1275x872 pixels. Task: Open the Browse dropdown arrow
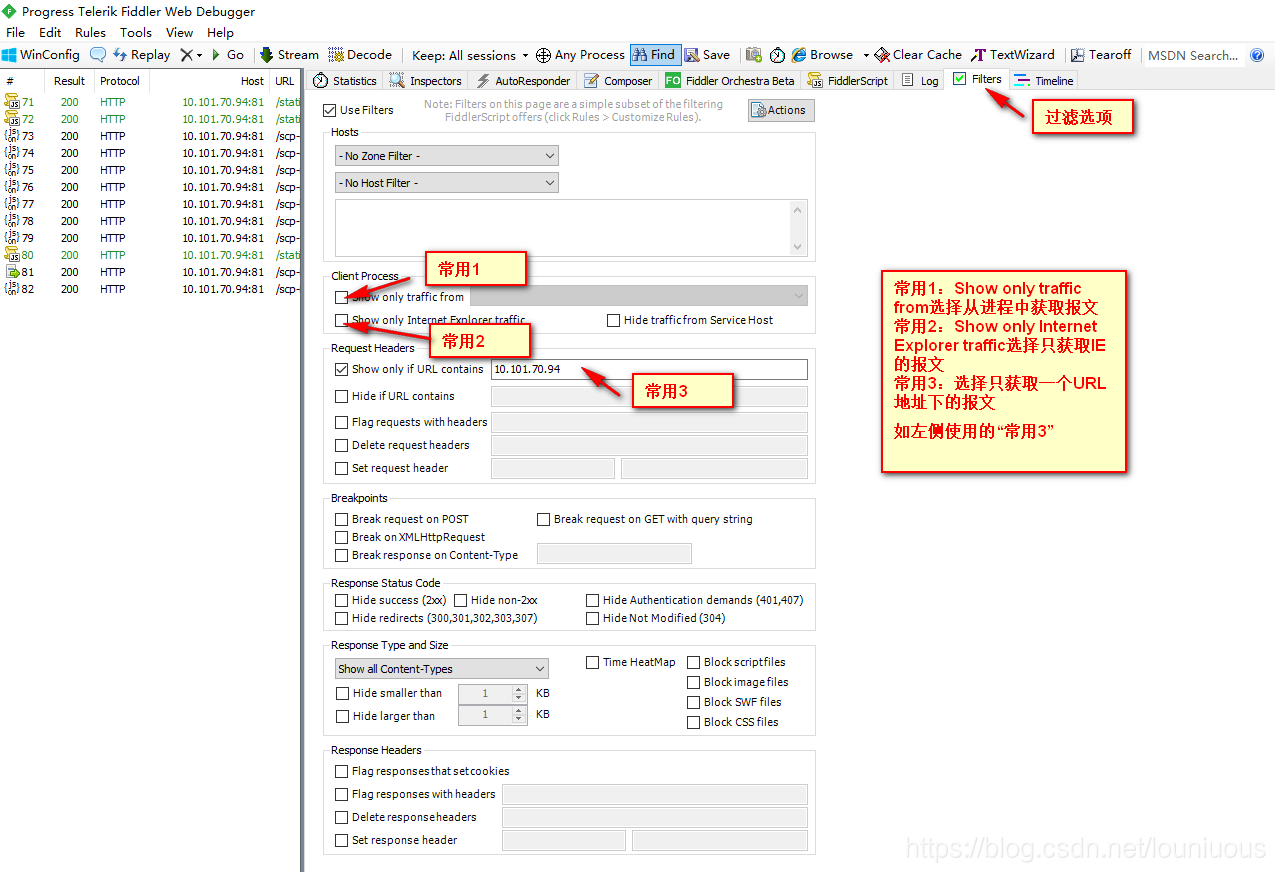point(866,55)
